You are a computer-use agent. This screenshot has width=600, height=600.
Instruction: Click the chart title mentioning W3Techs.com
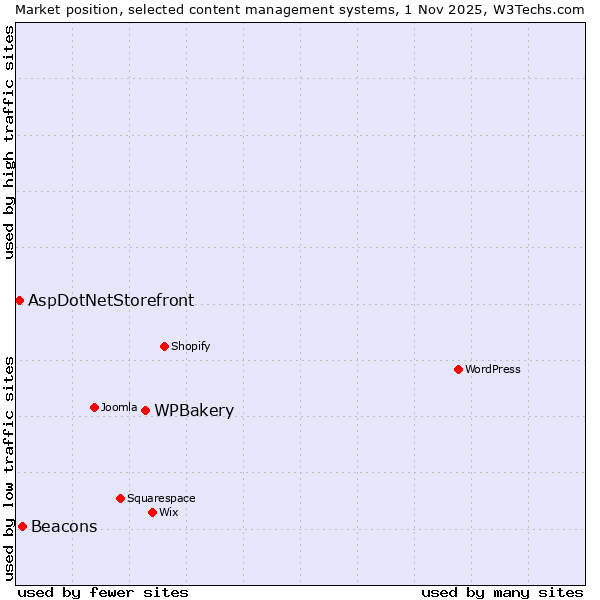click(300, 9)
